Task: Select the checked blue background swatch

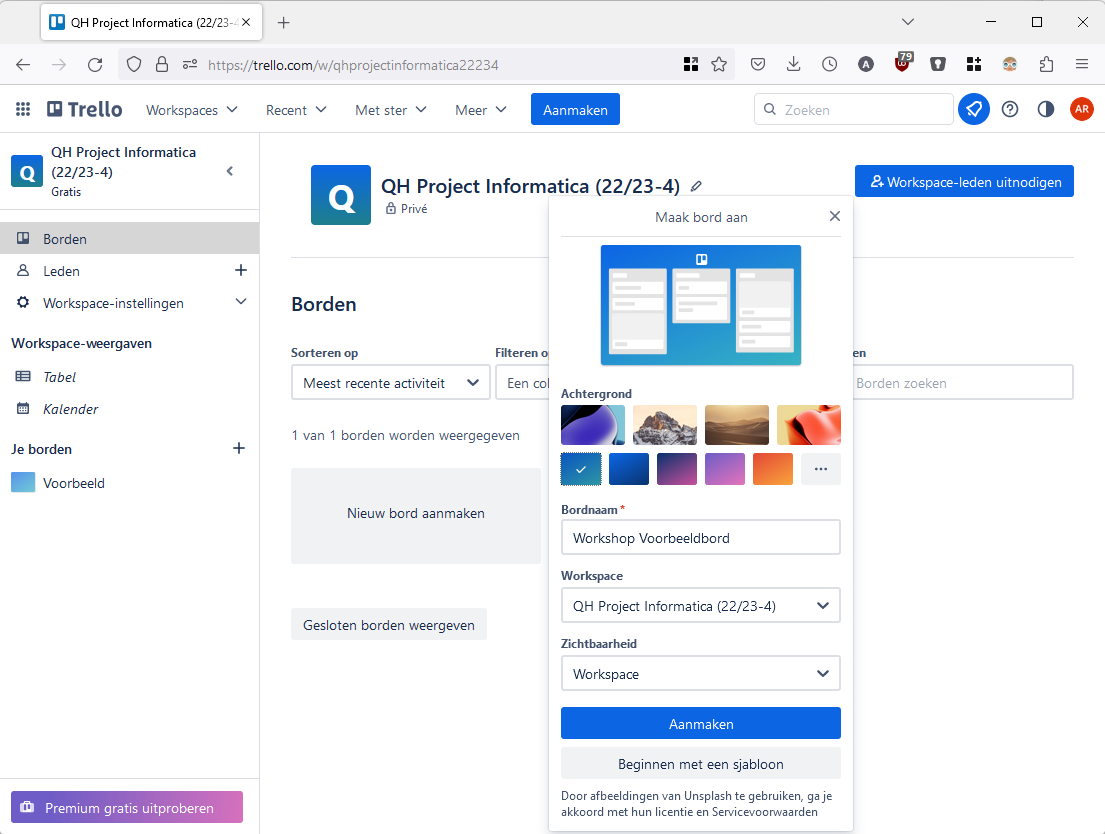Action: coord(581,469)
